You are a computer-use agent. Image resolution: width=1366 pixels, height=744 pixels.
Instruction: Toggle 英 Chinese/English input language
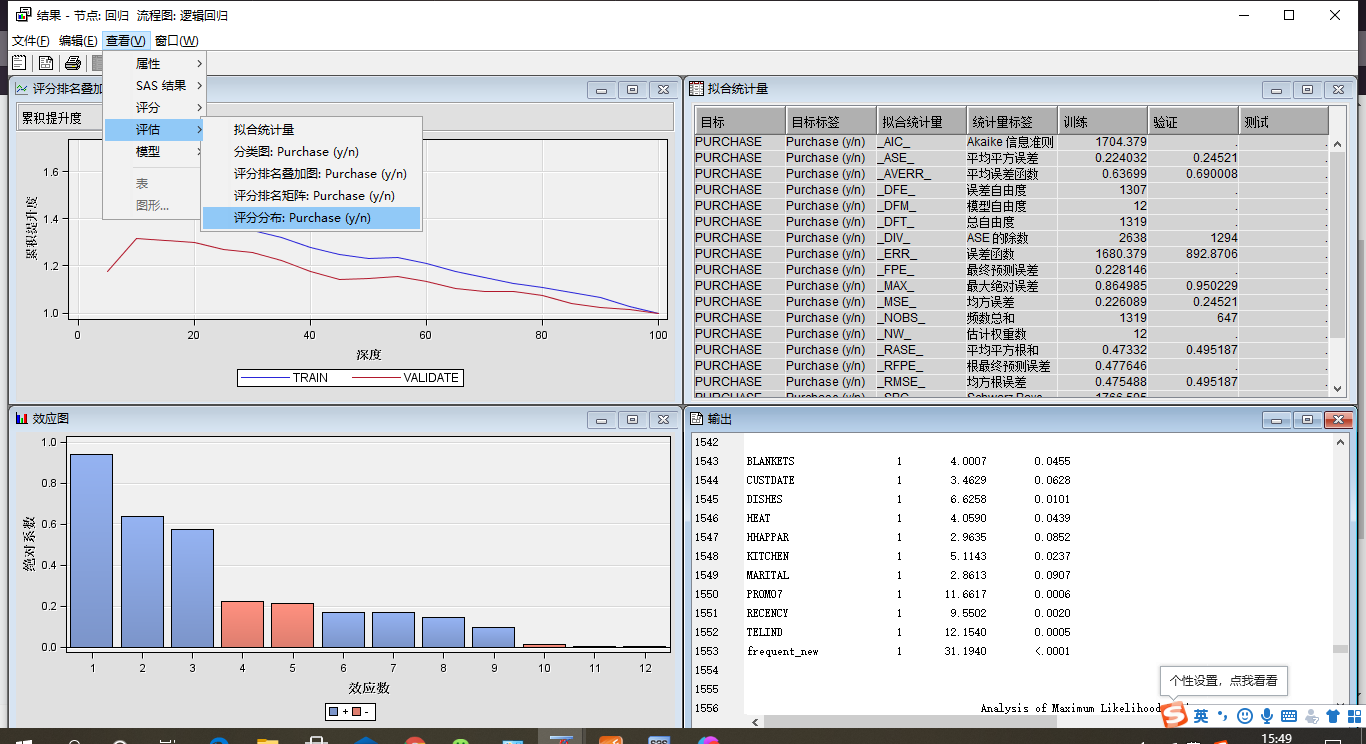pos(1201,716)
